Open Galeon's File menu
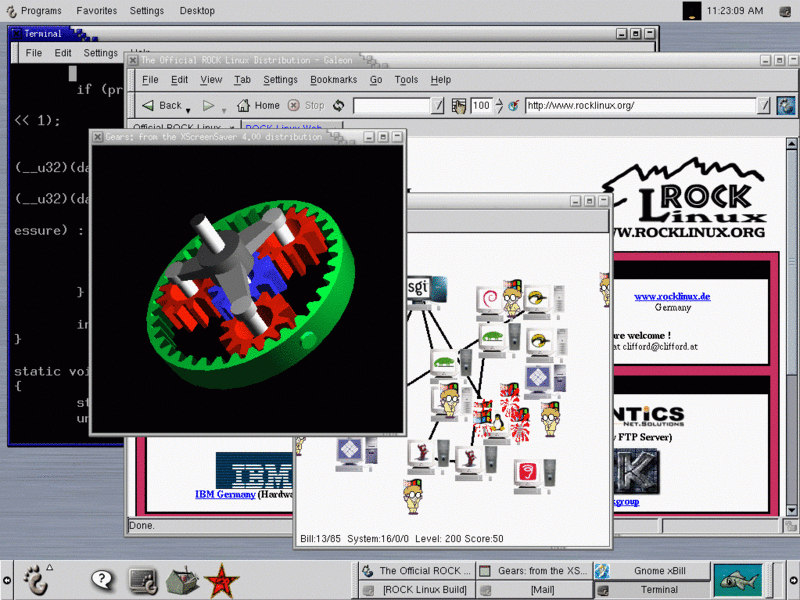 point(150,80)
